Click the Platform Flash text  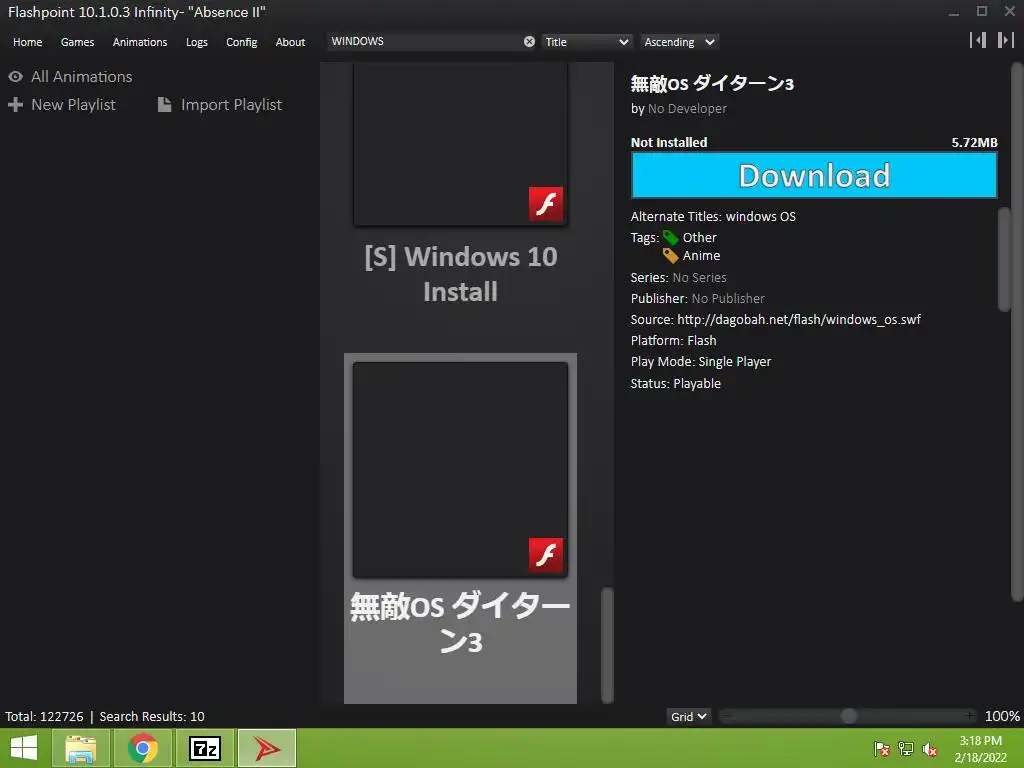[x=673, y=340]
